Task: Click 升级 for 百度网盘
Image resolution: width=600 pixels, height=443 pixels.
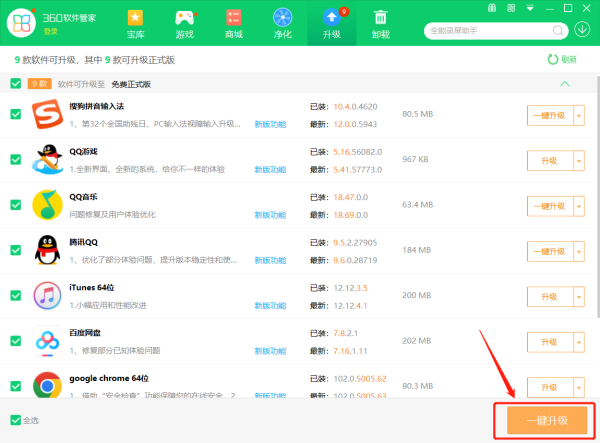Action: point(550,342)
